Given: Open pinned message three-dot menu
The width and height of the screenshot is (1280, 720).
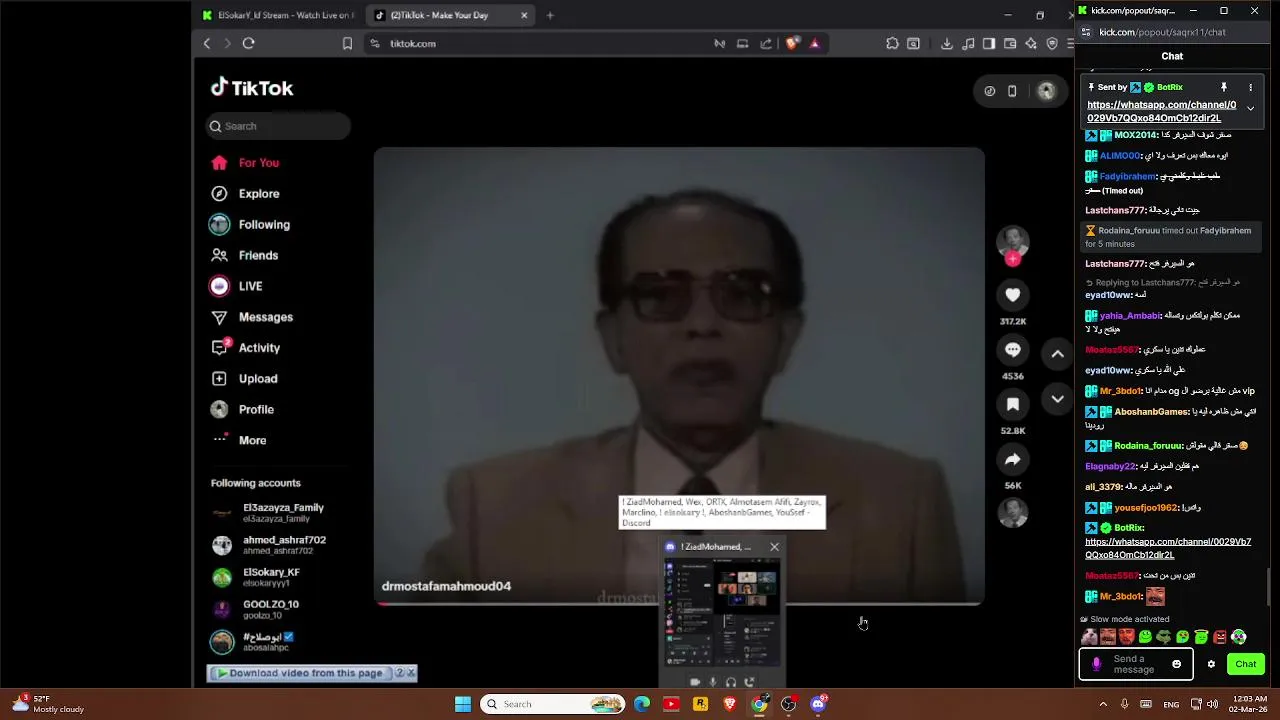Looking at the screenshot, I should (x=1250, y=87).
